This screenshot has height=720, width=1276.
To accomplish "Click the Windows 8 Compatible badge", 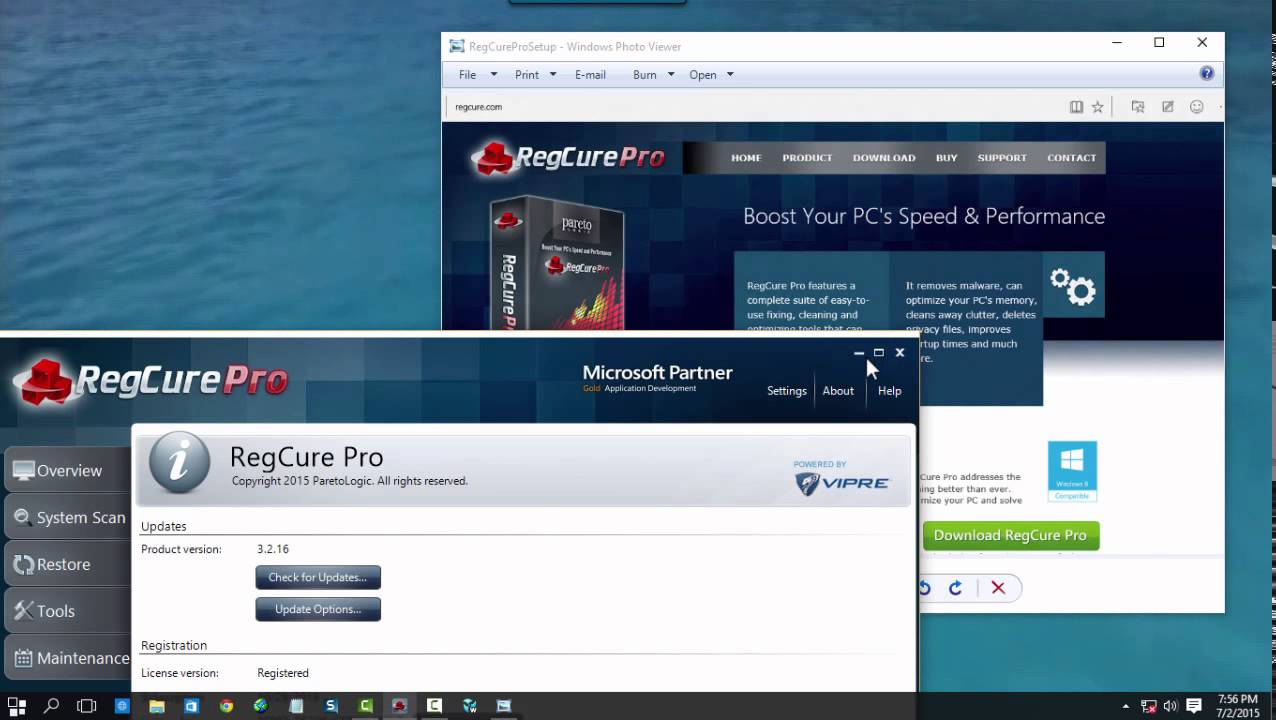I will pos(1072,471).
